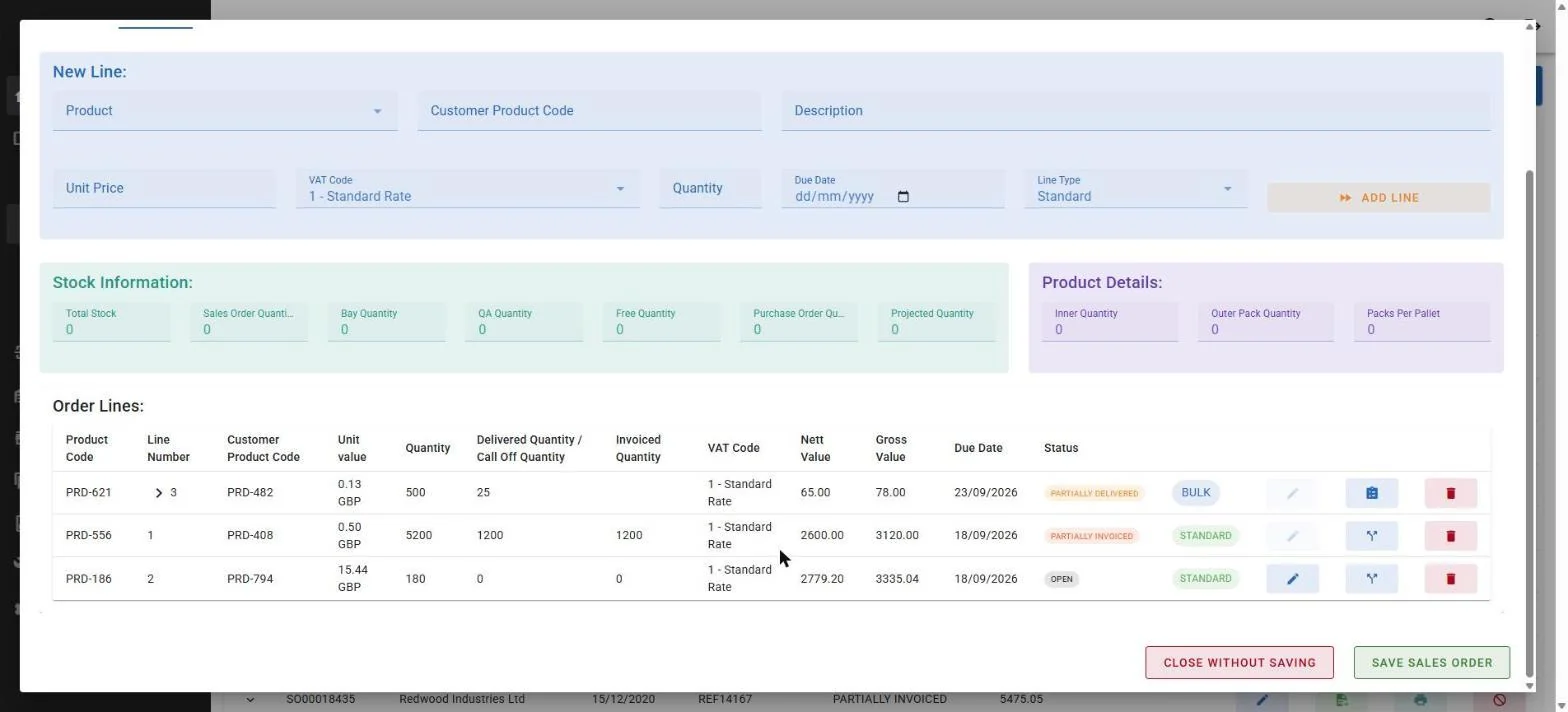Click the PARTIALLY DELIVERED status badge
The height and width of the screenshot is (712, 1568).
(1094, 494)
